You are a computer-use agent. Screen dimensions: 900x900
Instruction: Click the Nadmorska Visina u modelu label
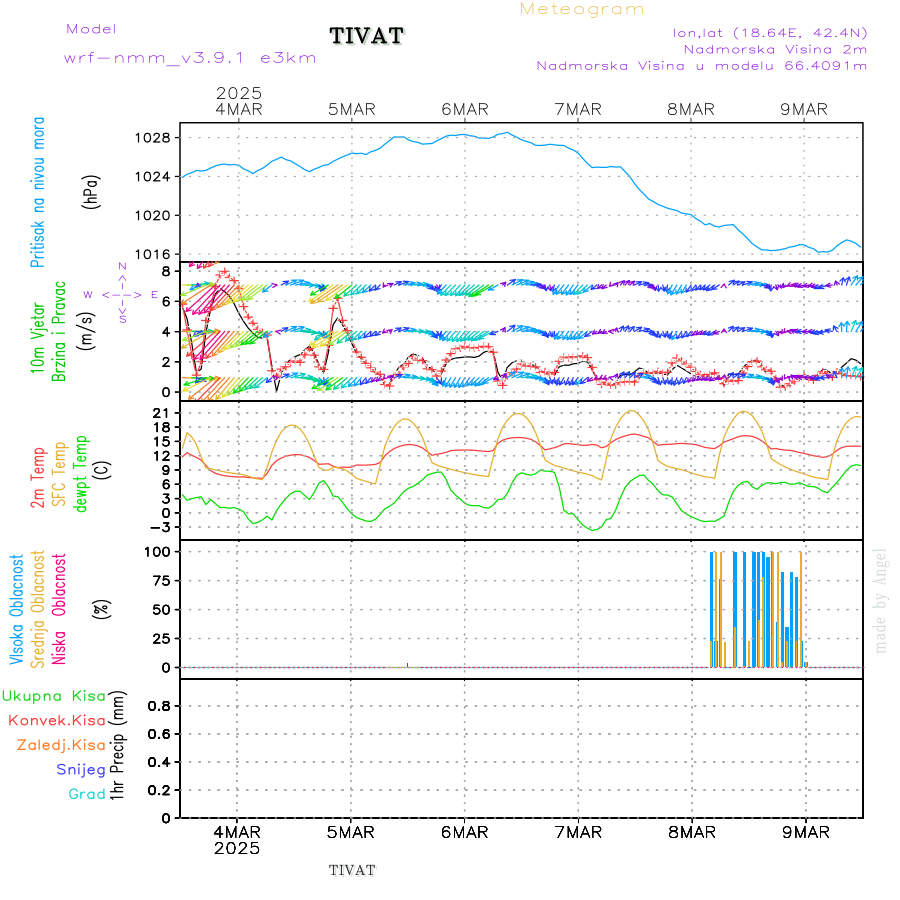[x=701, y=66]
